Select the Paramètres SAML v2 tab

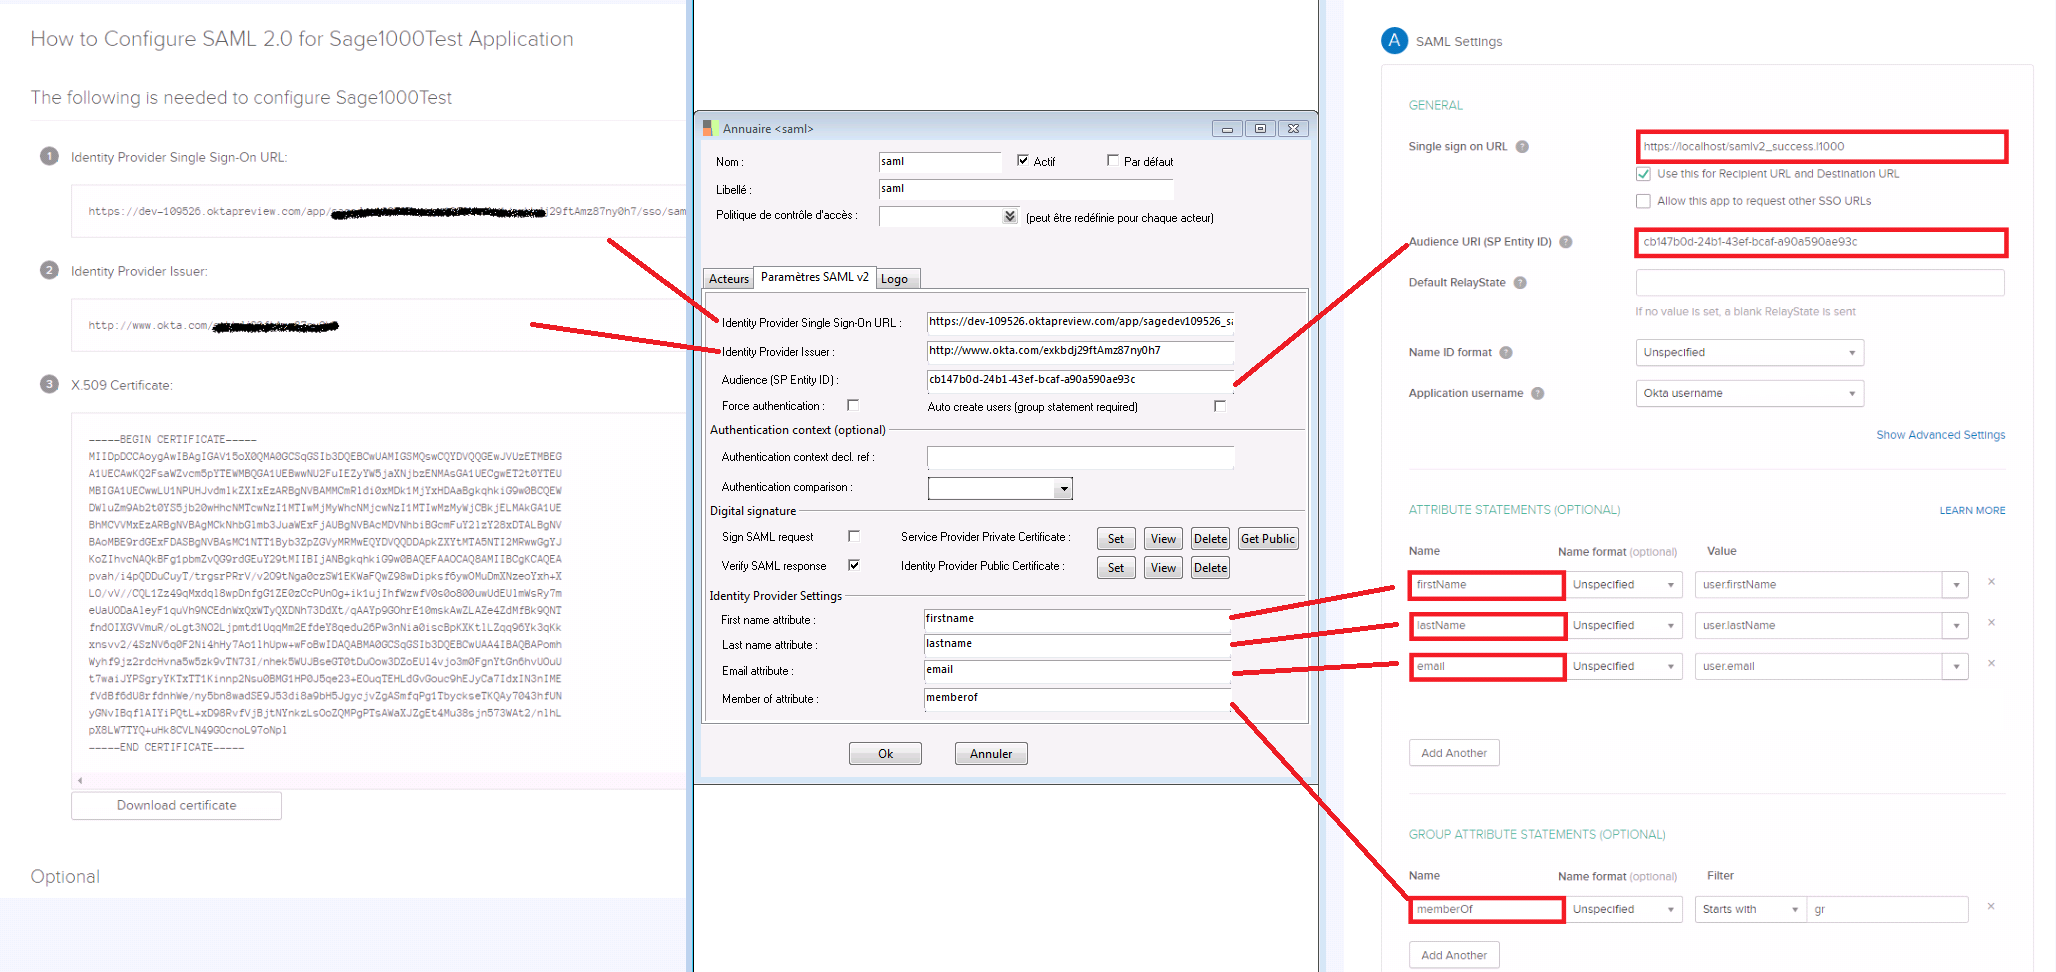point(815,277)
